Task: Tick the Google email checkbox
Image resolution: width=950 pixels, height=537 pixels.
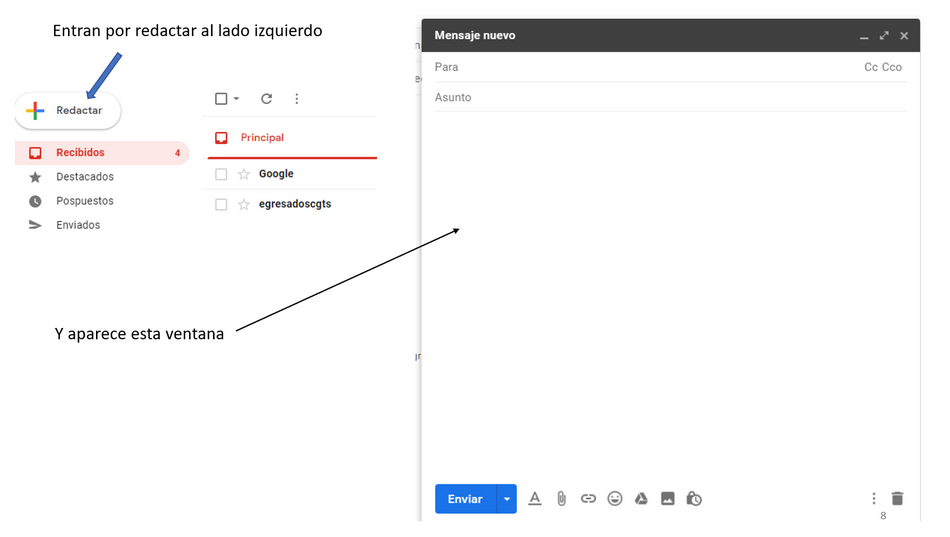Action: [x=222, y=174]
